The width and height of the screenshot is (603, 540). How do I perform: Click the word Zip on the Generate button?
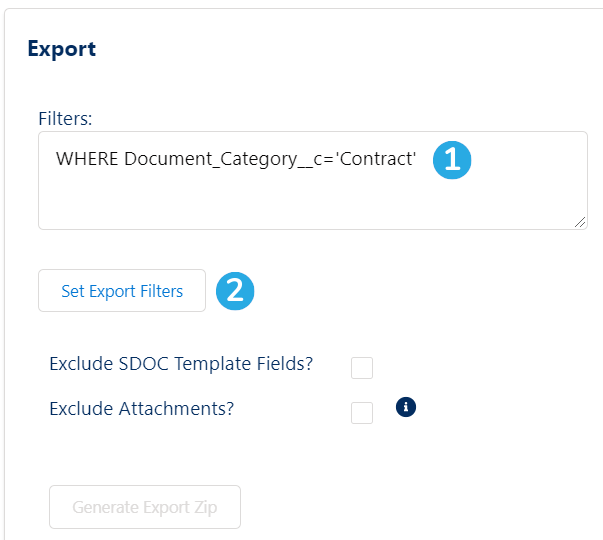[x=206, y=508]
